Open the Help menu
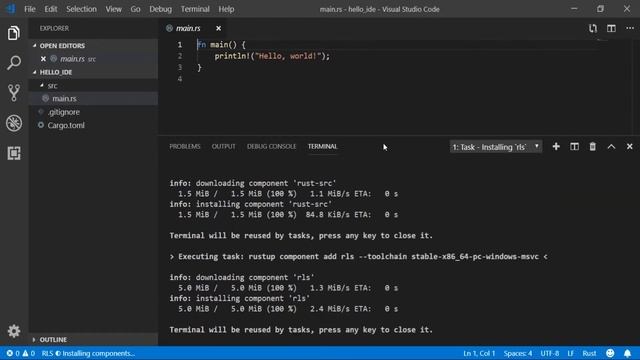This screenshot has width=640, height=360. tap(226, 9)
